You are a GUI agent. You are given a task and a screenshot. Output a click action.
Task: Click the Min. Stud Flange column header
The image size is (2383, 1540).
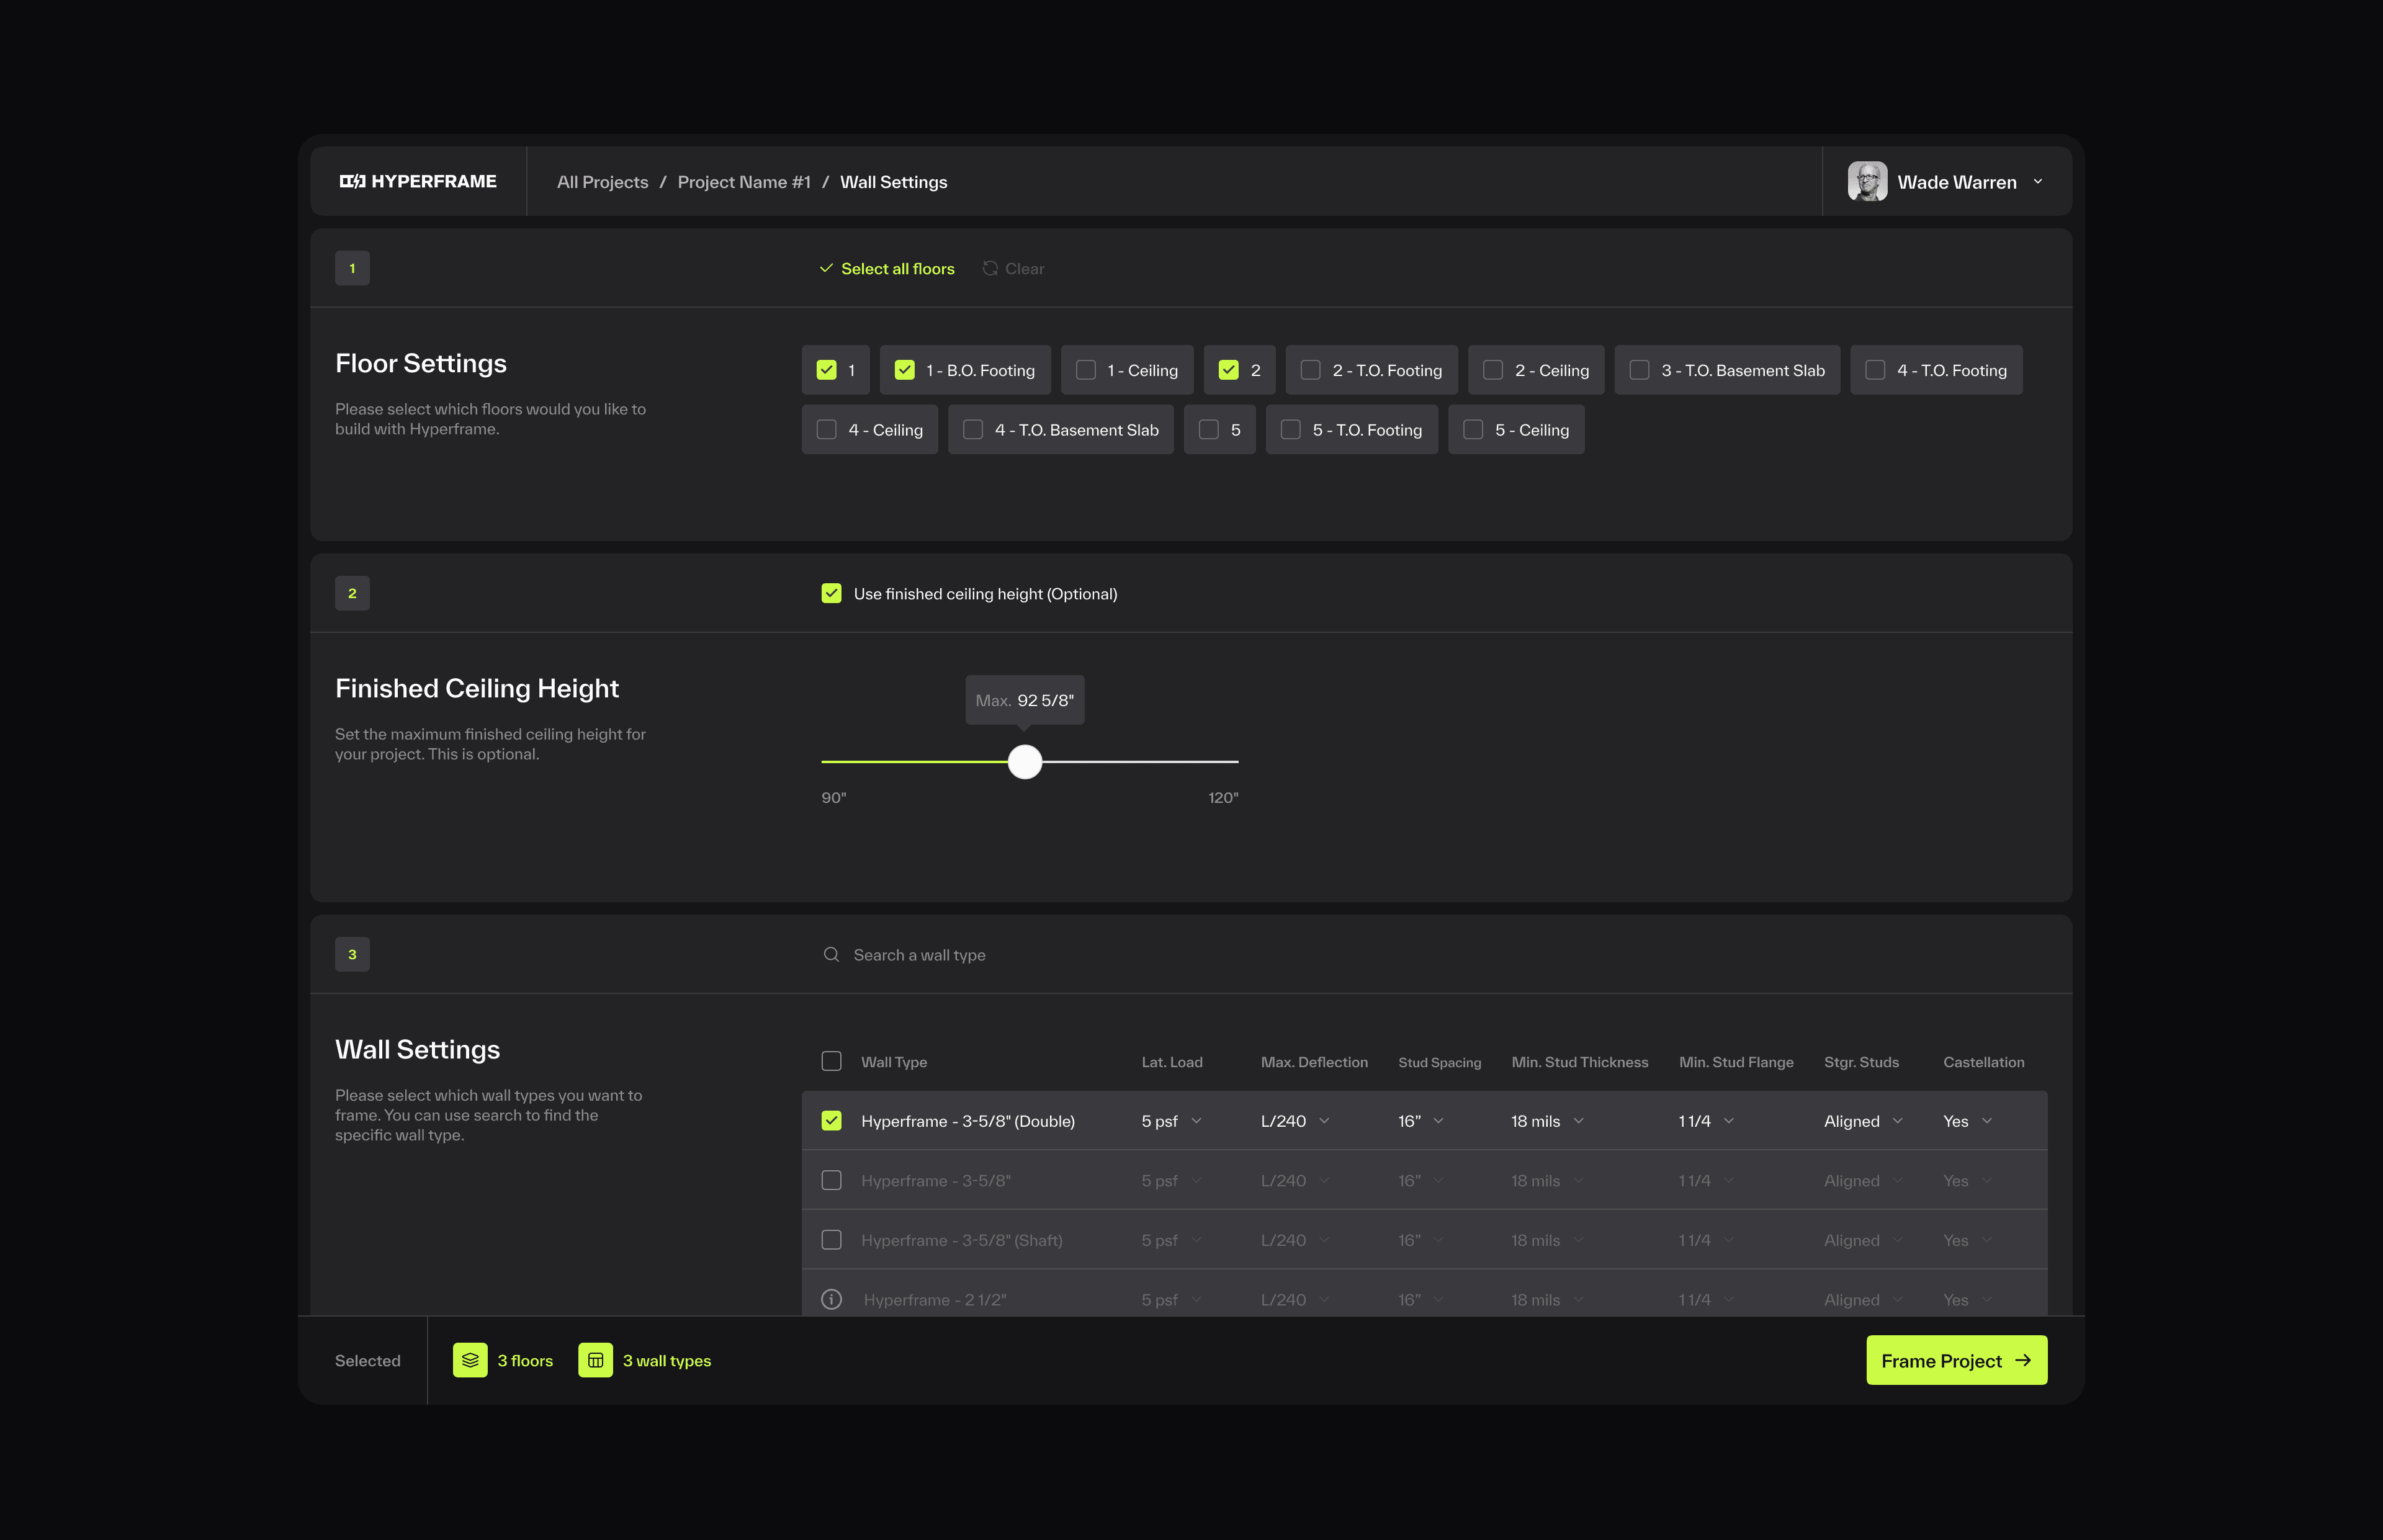coord(1736,1062)
